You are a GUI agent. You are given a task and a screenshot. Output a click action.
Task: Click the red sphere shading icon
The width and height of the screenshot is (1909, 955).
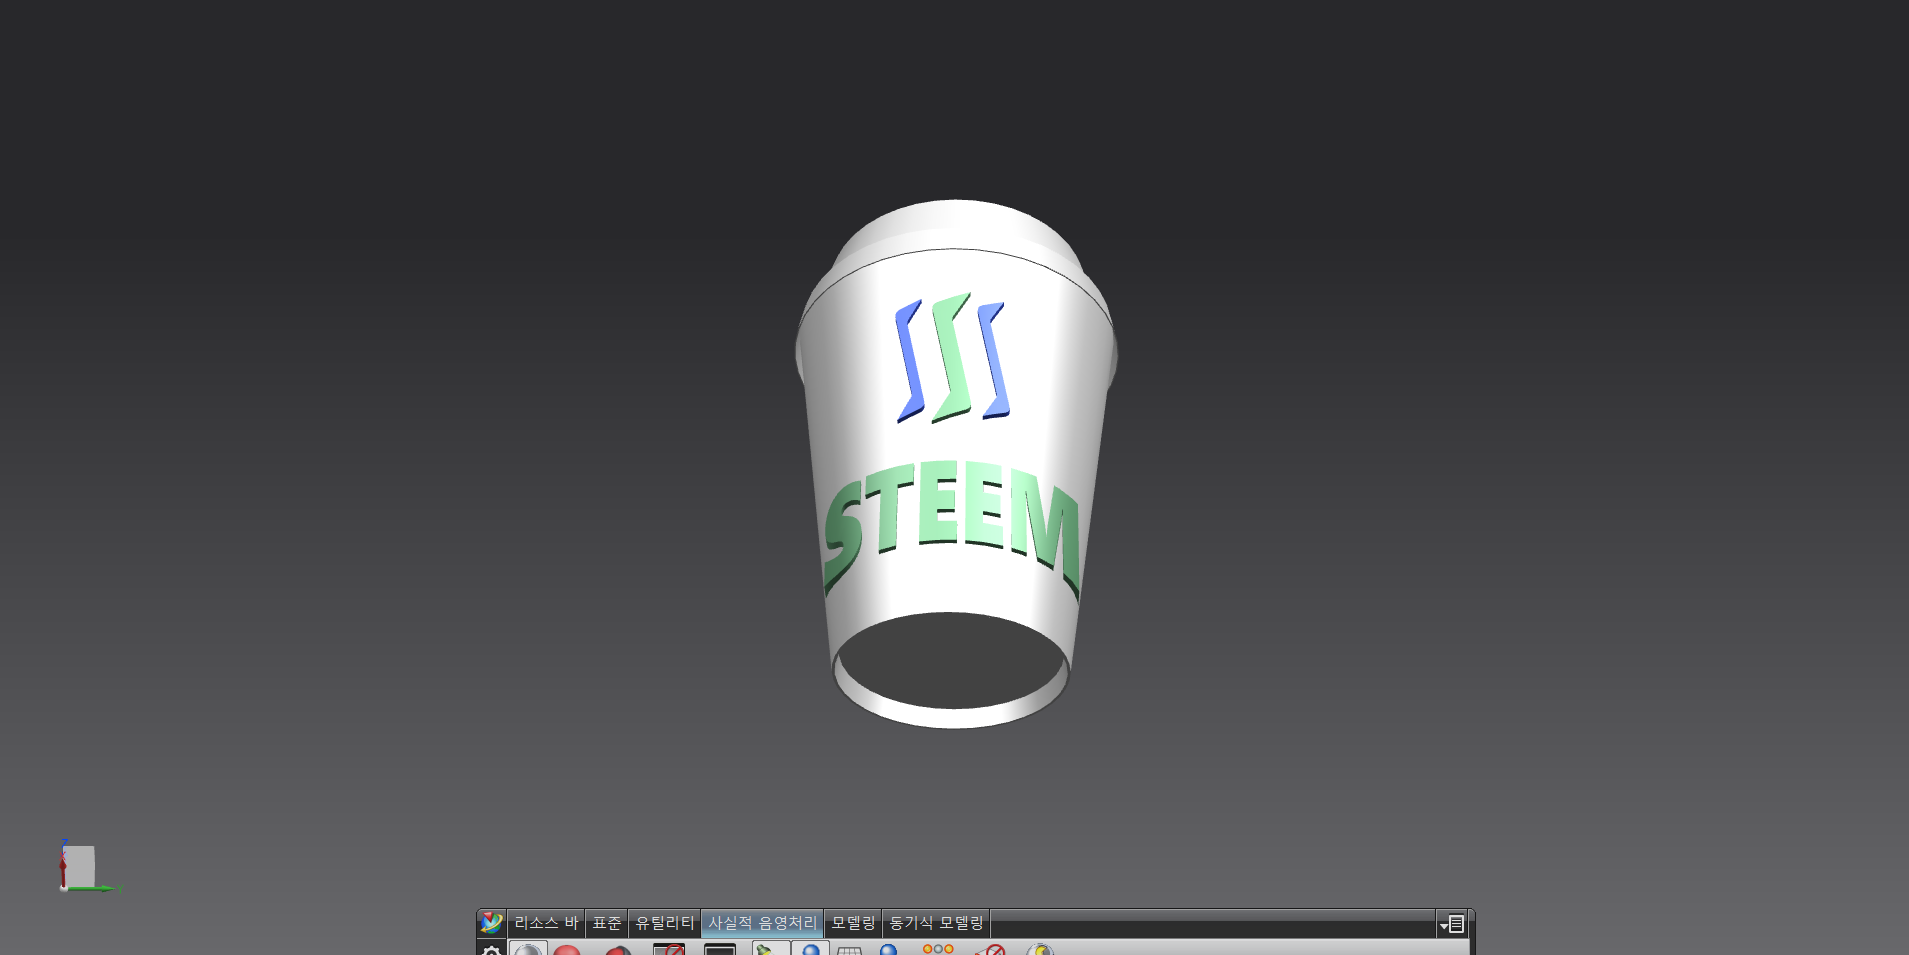click(x=567, y=950)
